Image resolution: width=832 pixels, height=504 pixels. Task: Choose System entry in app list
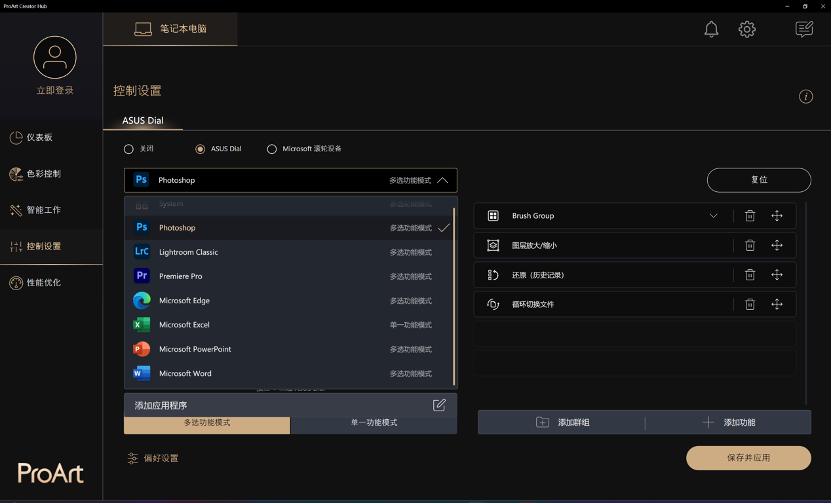(290, 205)
